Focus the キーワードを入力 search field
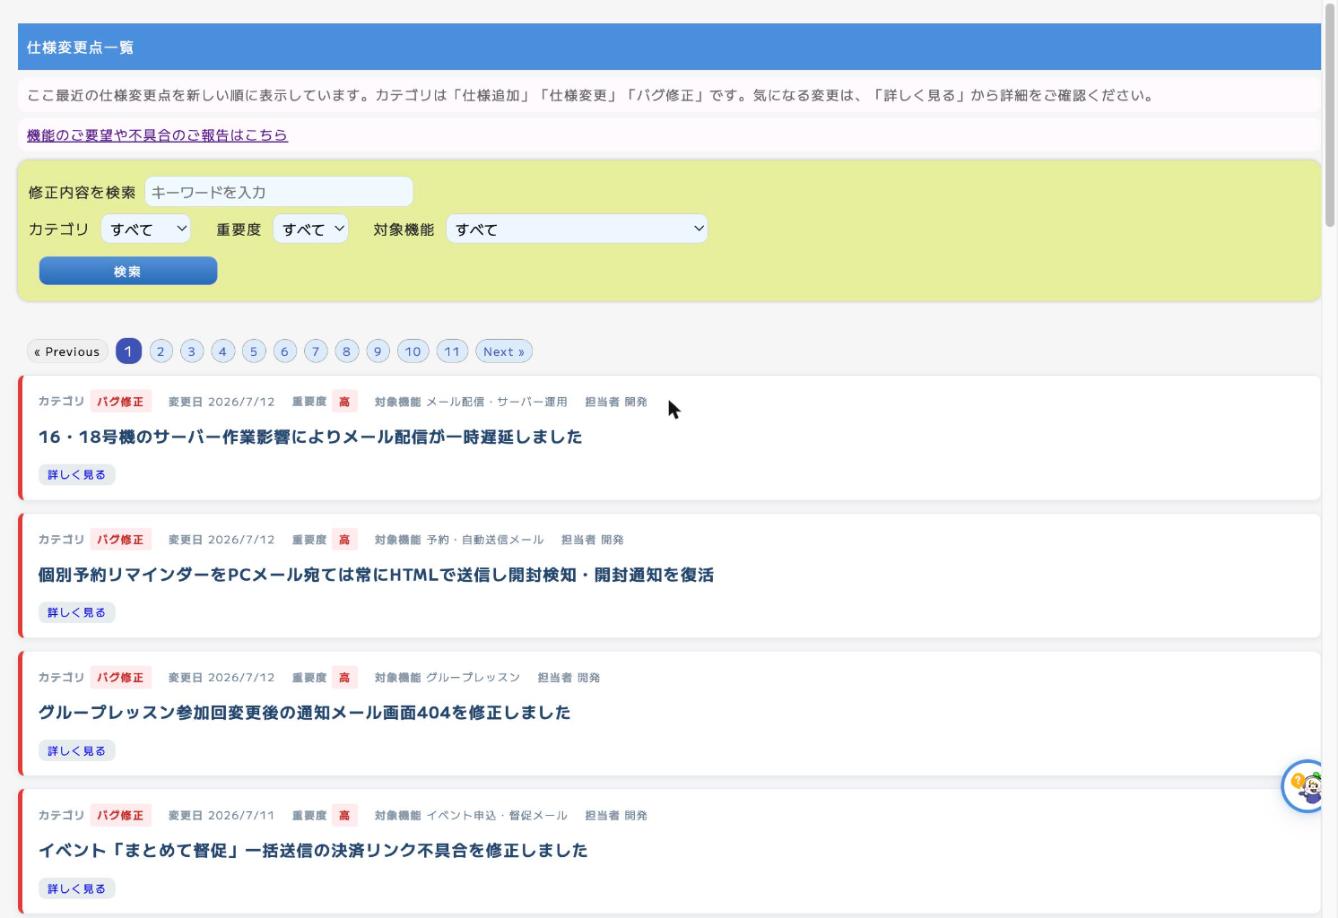The image size is (1338, 918). point(279,192)
